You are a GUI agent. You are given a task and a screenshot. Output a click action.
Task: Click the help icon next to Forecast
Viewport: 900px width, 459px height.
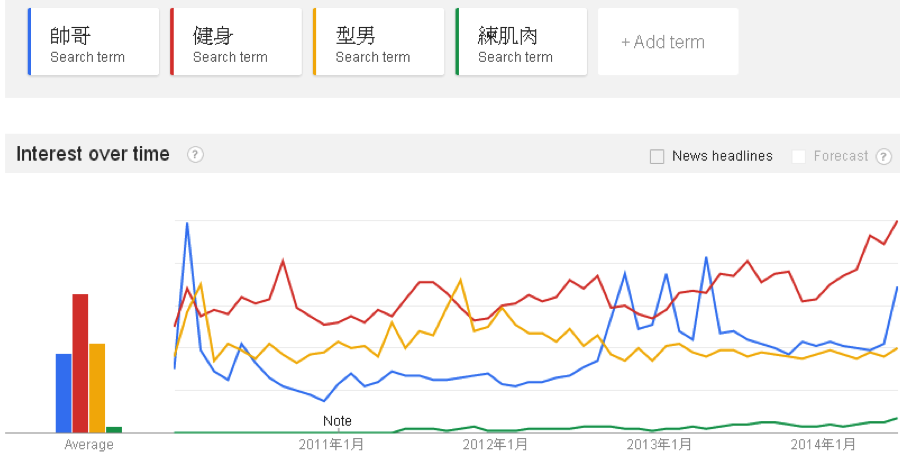pos(884,156)
